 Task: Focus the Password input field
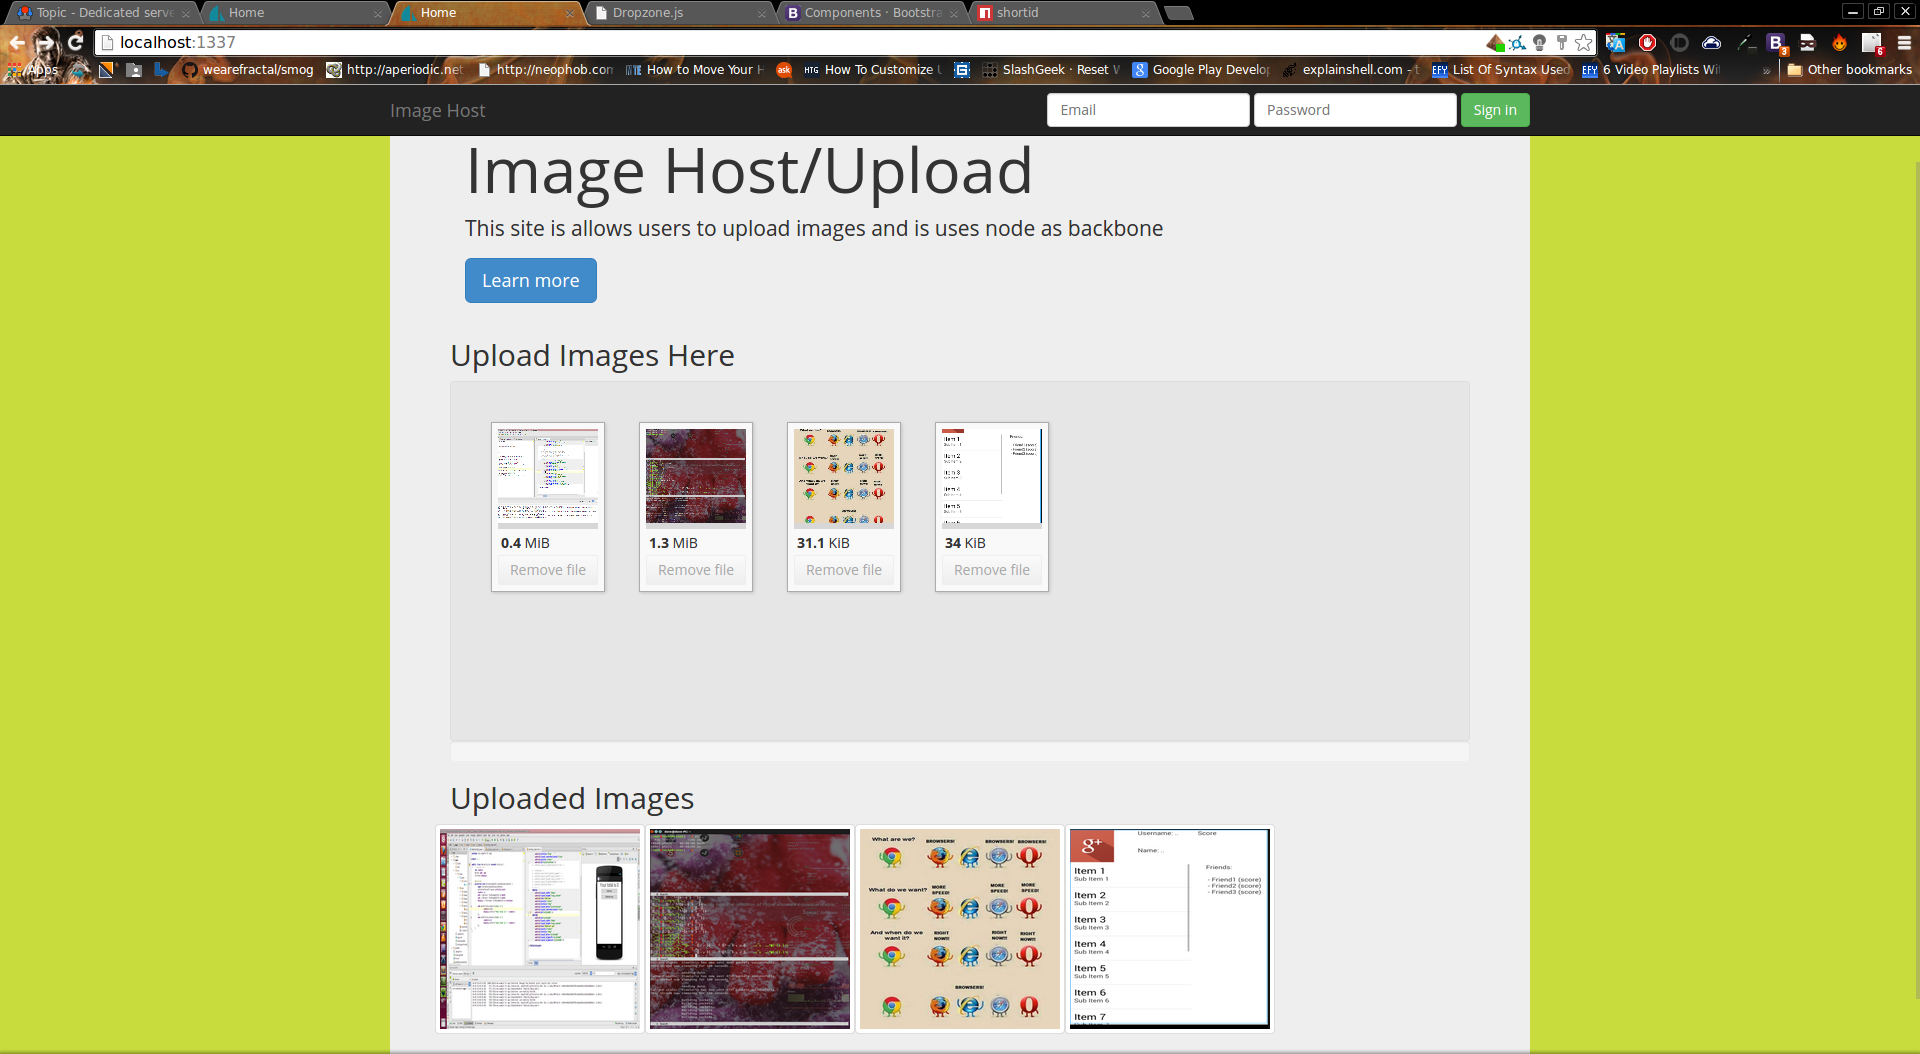[1355, 110]
